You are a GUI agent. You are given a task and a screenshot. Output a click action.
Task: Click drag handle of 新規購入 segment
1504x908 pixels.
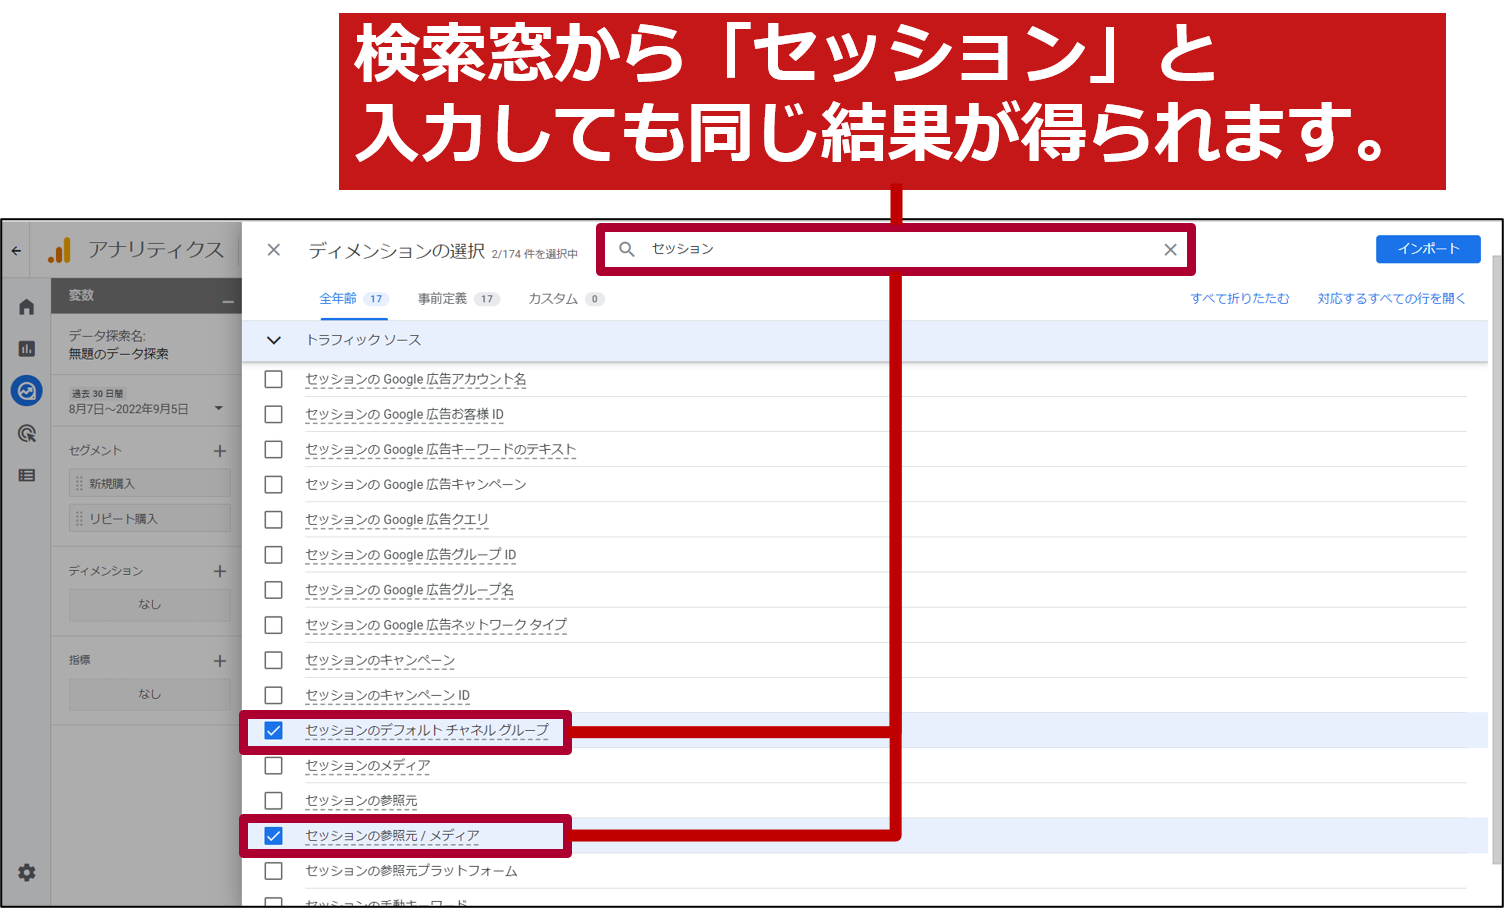[x=79, y=484]
